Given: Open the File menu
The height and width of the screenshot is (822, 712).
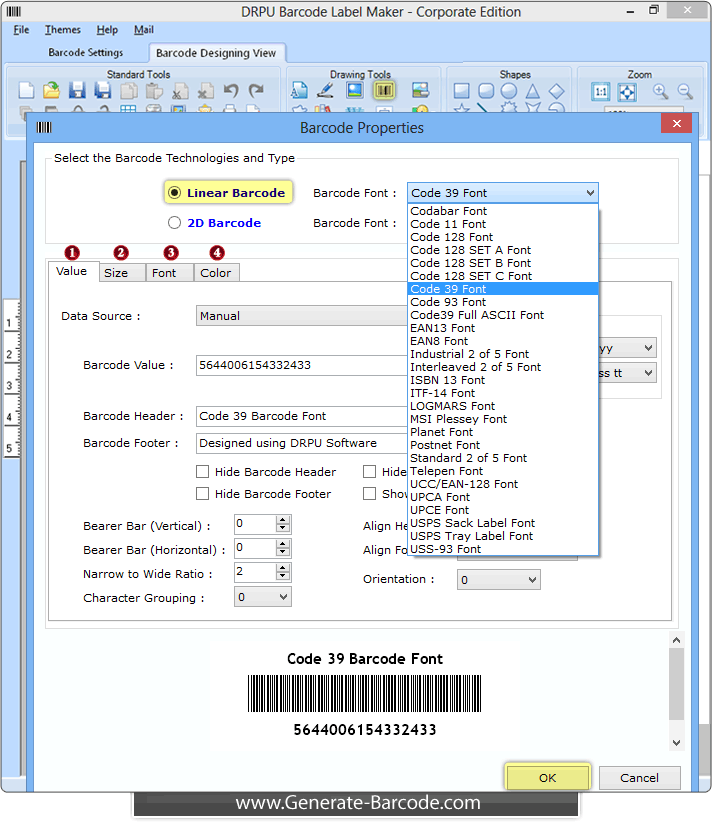Looking at the screenshot, I should (x=21, y=30).
